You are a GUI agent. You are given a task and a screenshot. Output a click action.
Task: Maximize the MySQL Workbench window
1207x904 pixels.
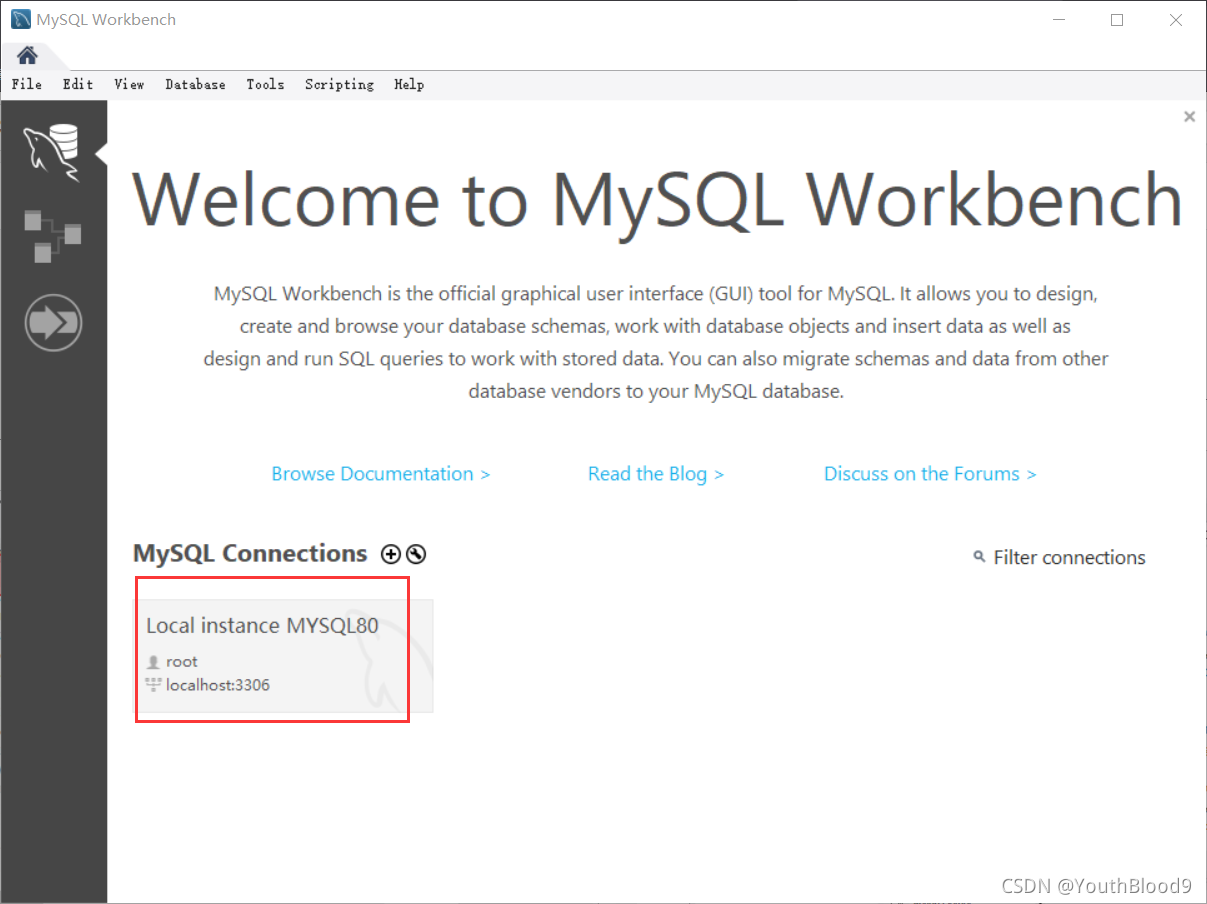tap(1117, 20)
